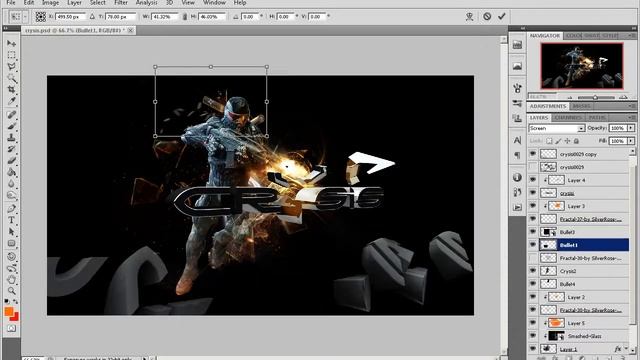Open the Window menu

(x=214, y=3)
